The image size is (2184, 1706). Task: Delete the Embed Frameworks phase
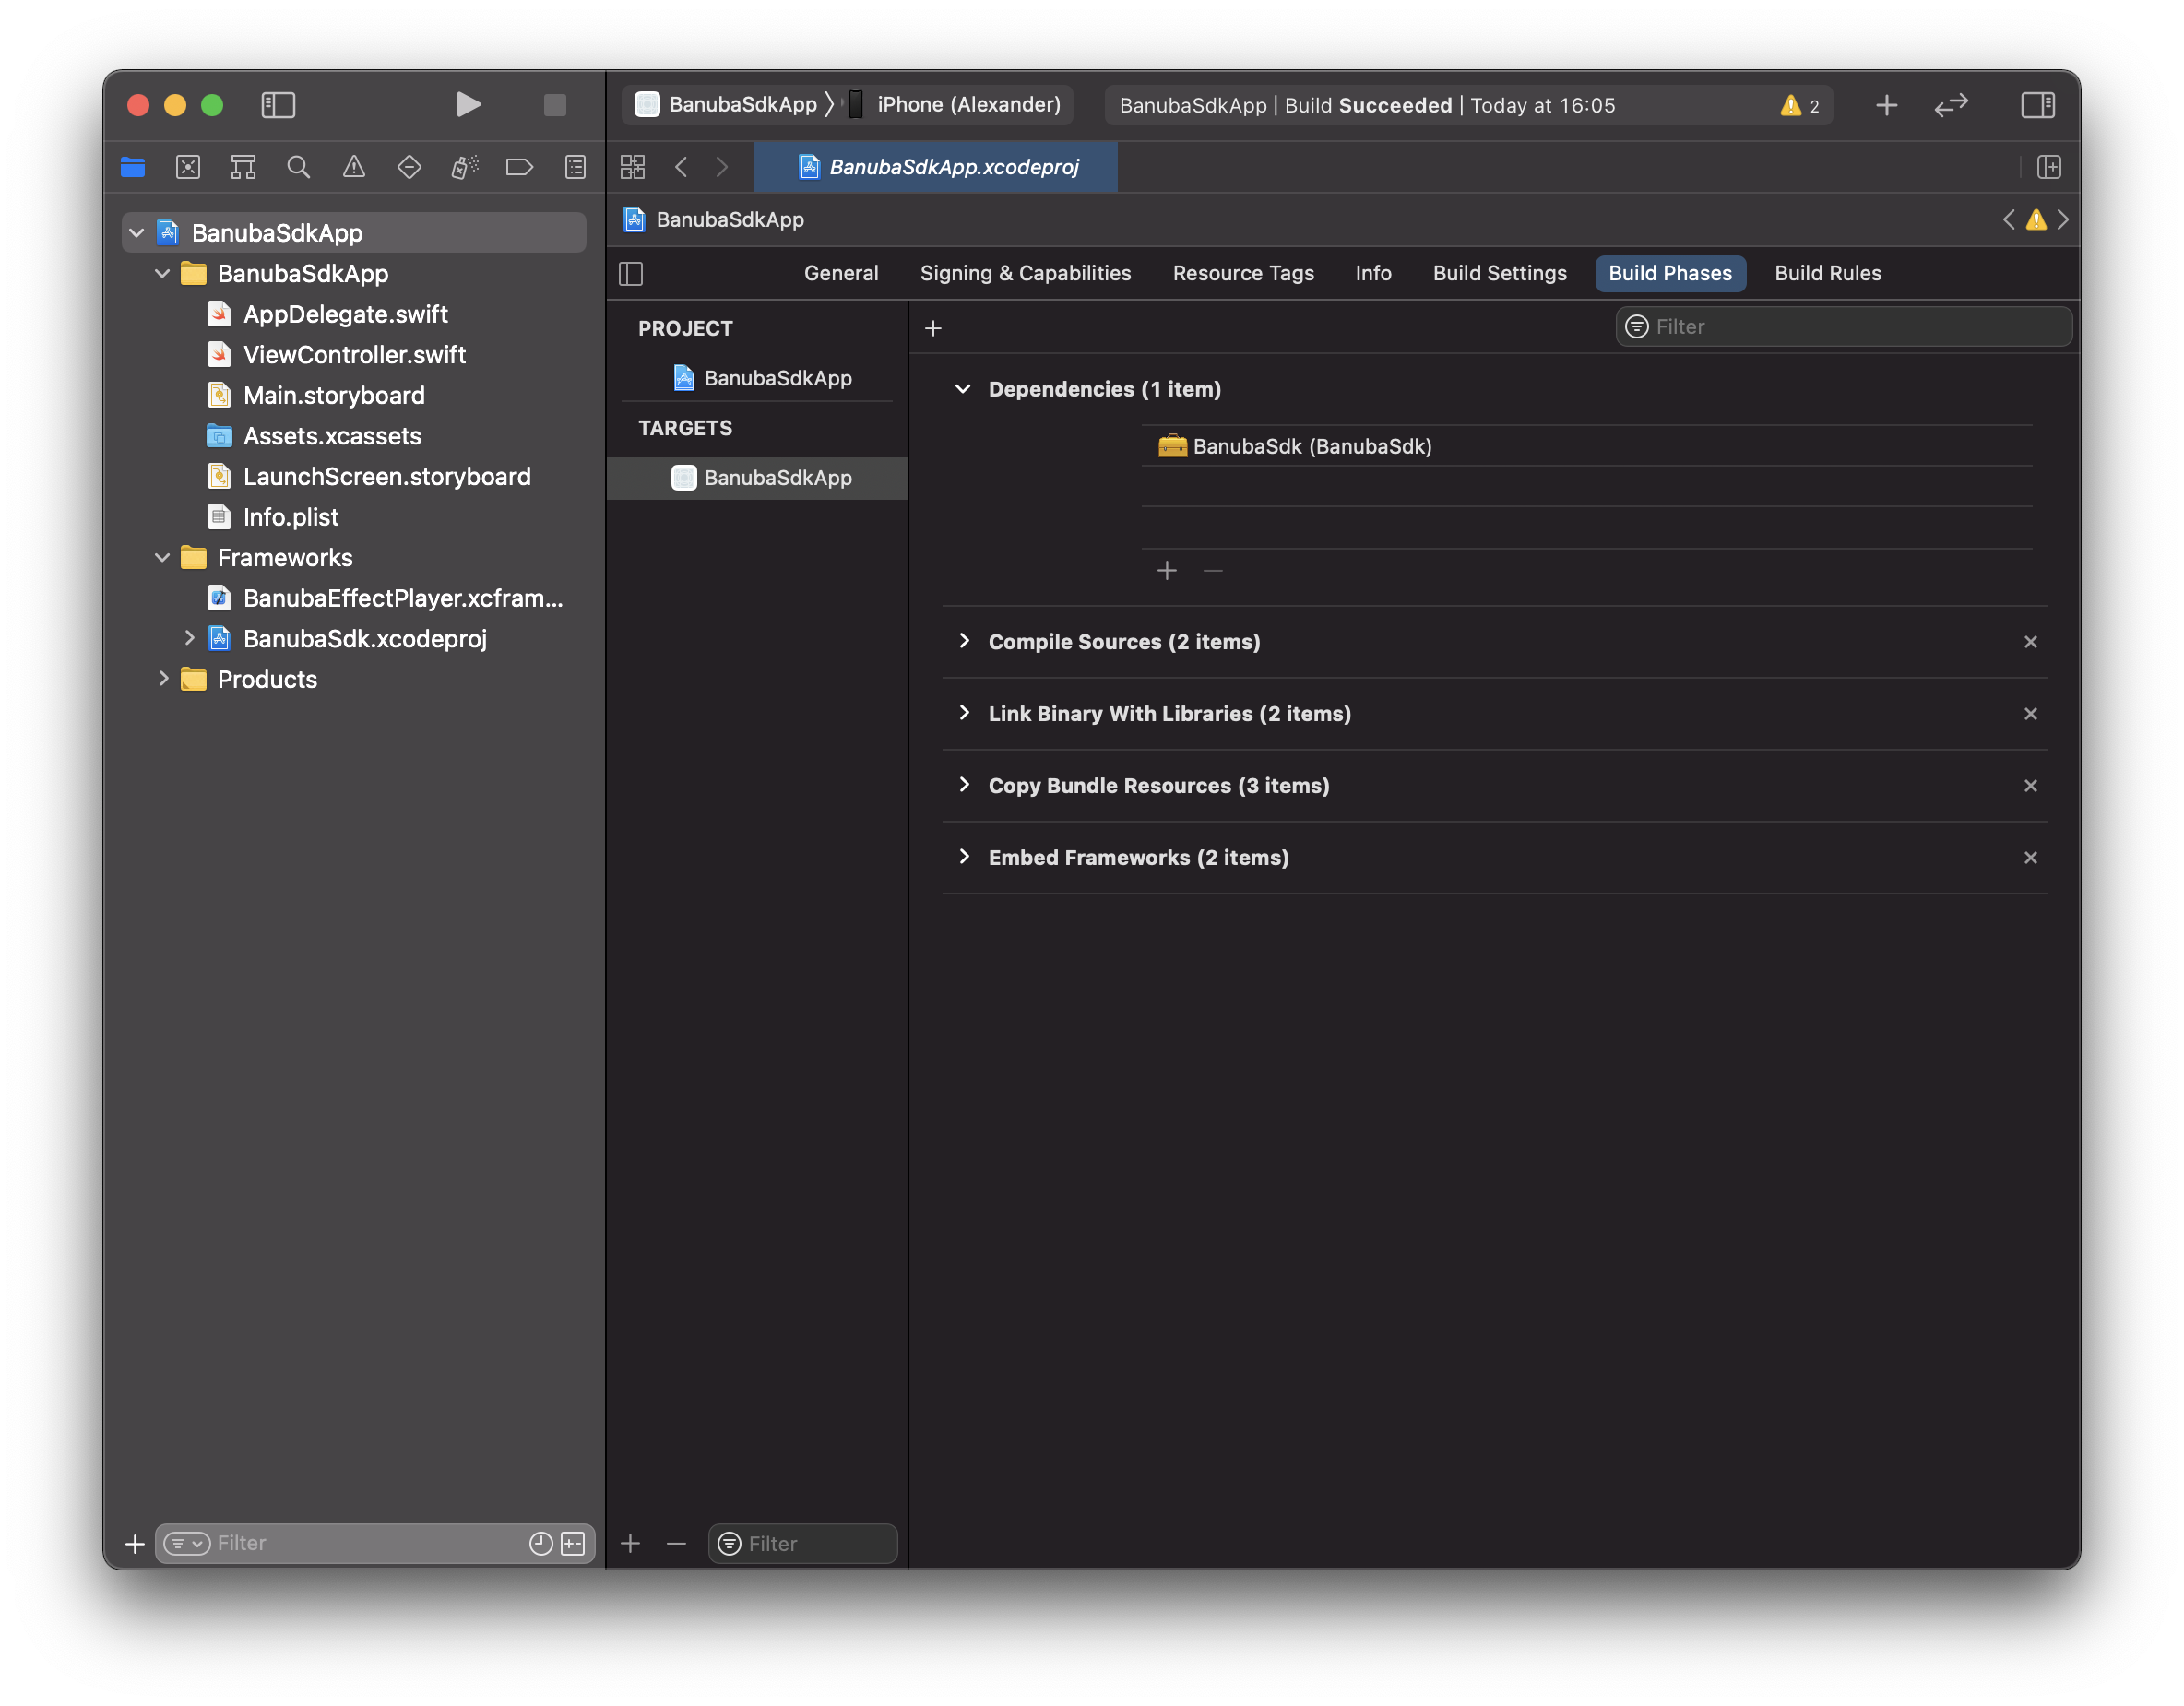[x=2030, y=858]
